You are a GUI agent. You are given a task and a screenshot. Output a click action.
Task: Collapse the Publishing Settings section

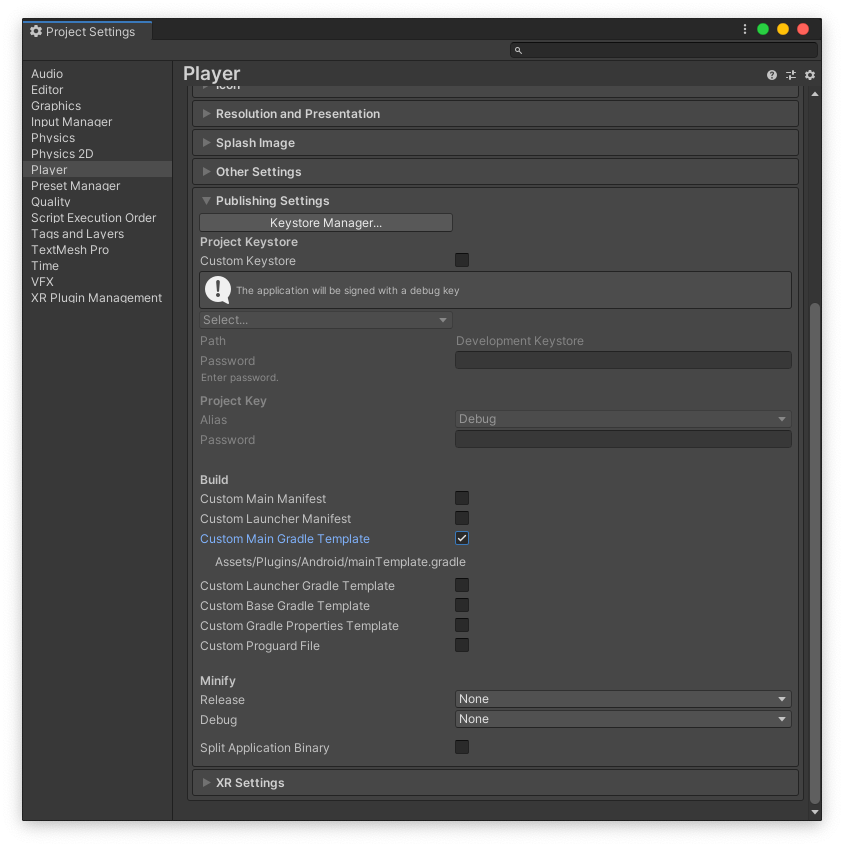pyautogui.click(x=206, y=200)
